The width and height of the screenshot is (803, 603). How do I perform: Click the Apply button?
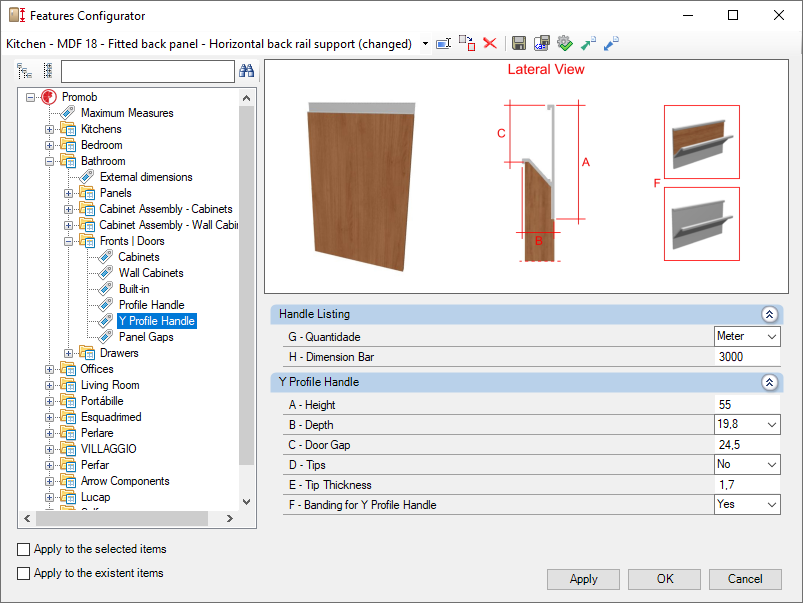click(x=583, y=579)
